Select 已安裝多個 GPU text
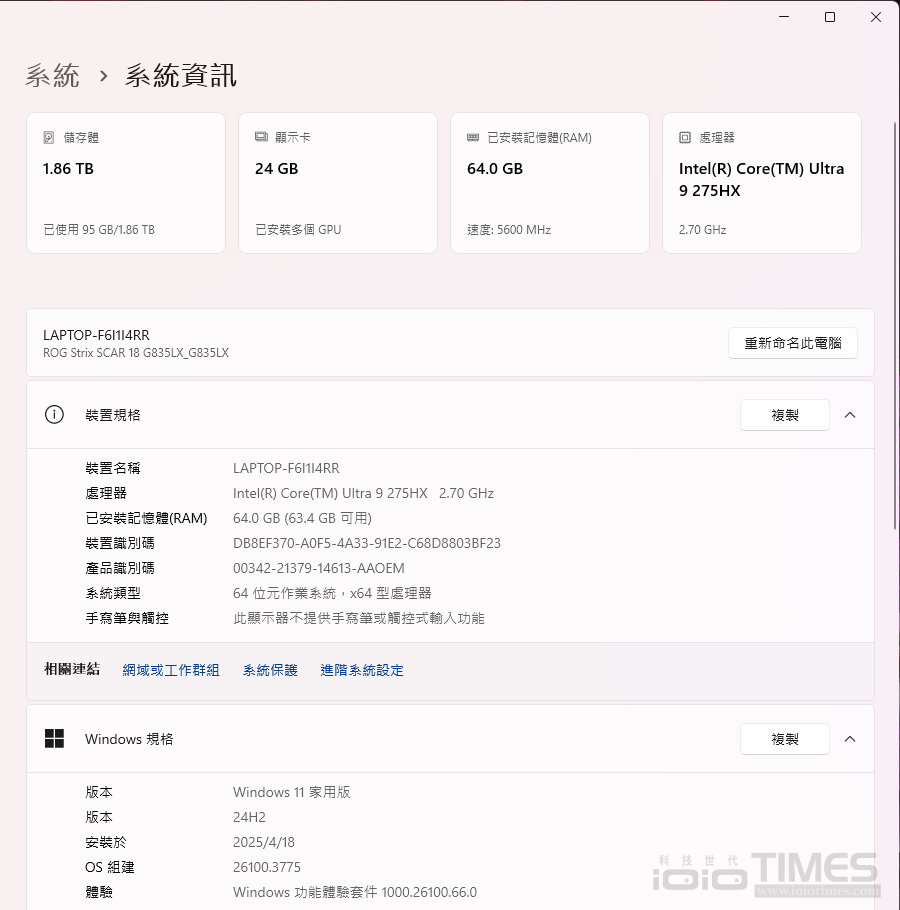The width and height of the screenshot is (900, 910). point(298,230)
